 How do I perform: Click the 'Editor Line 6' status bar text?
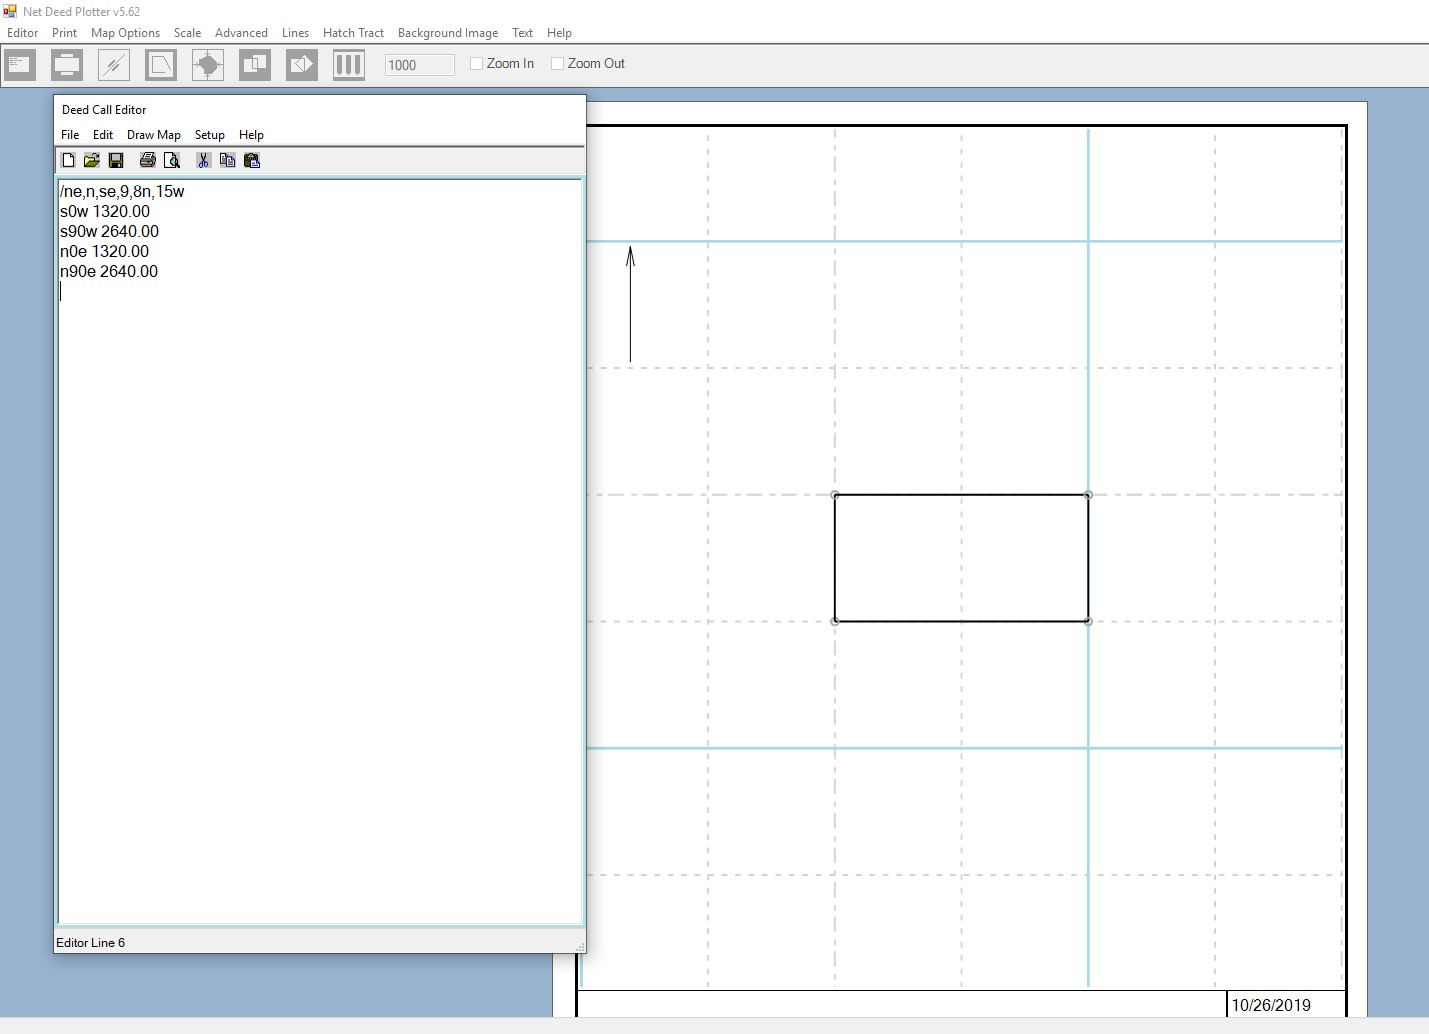[91, 943]
